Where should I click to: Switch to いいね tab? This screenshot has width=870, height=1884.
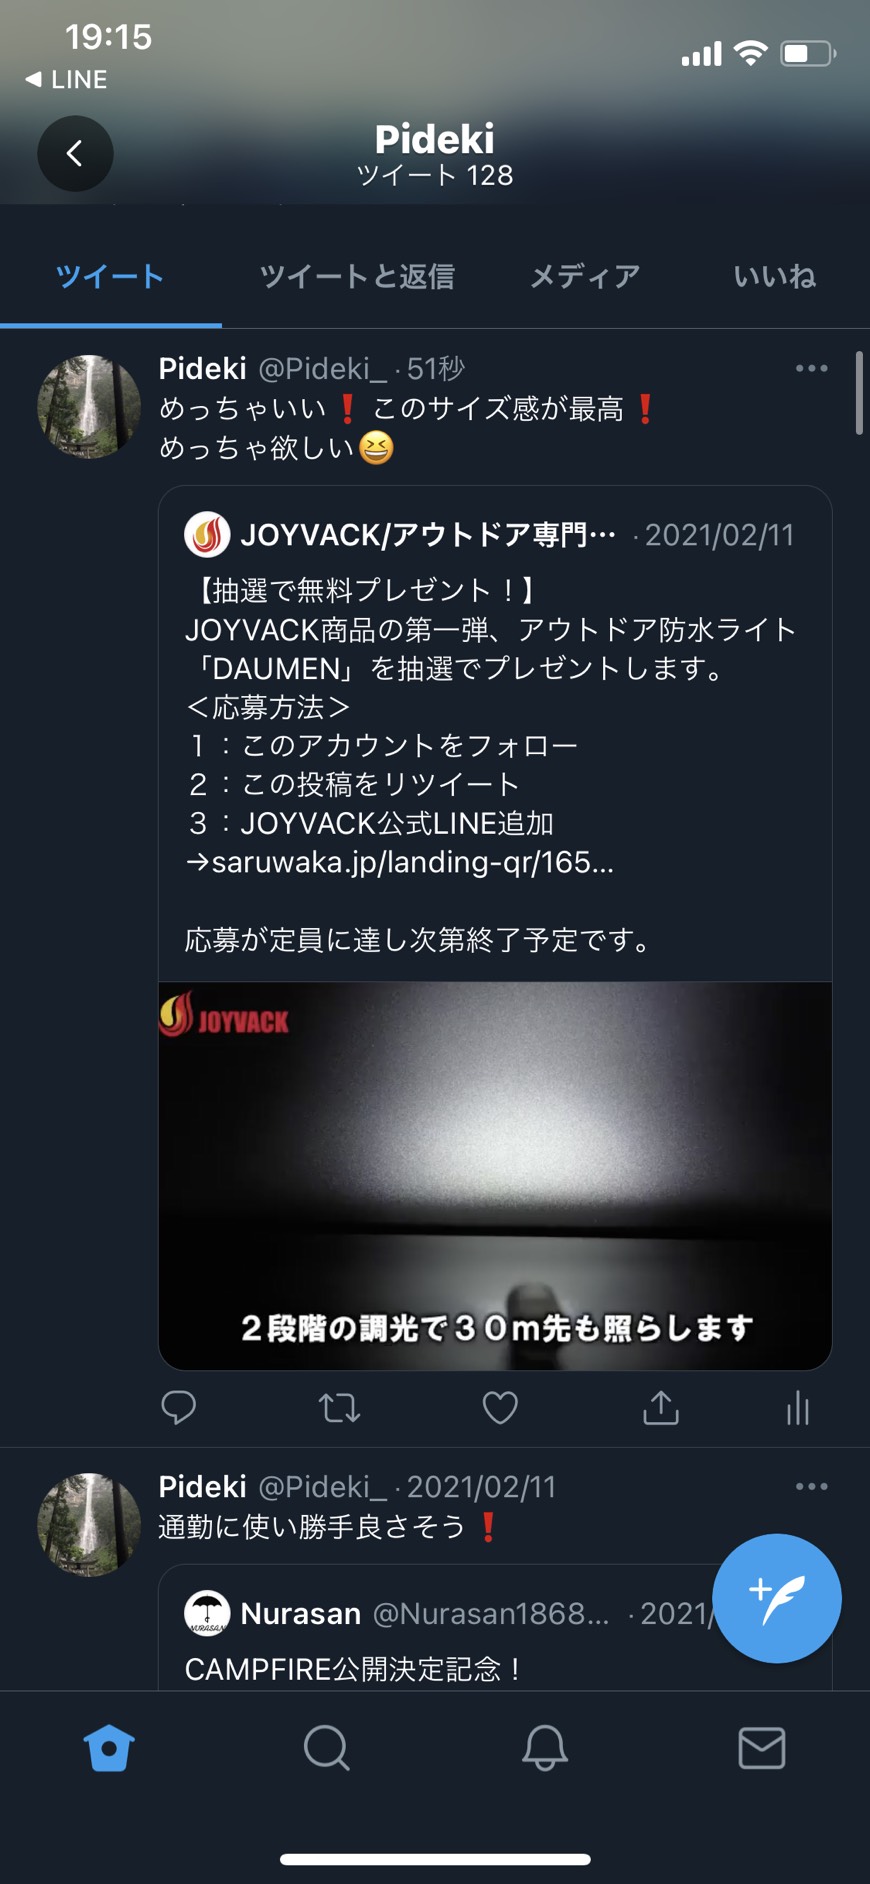pos(775,276)
